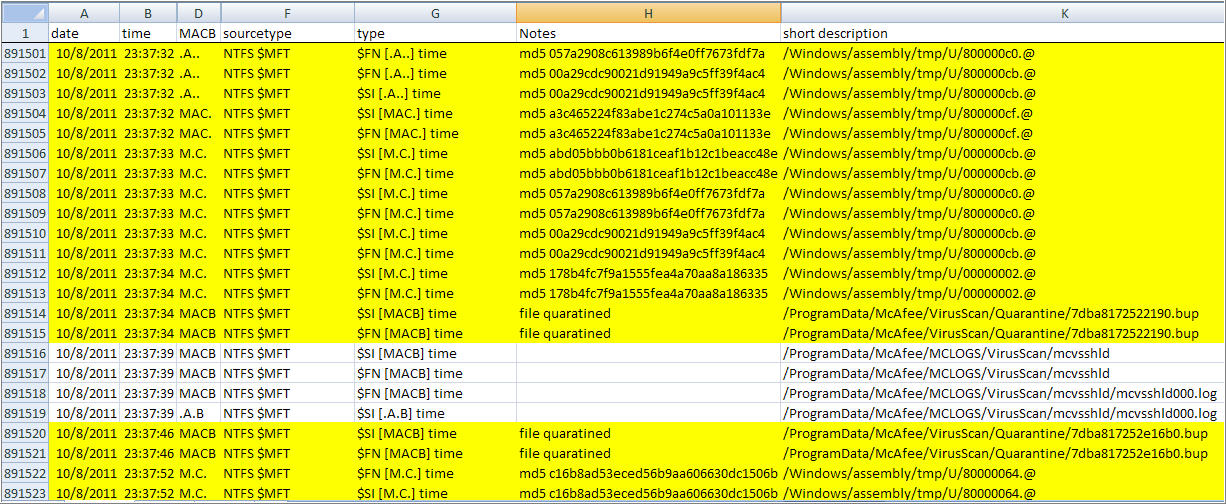Select the highlighted column H header
1226x504 pixels.
(x=648, y=13)
